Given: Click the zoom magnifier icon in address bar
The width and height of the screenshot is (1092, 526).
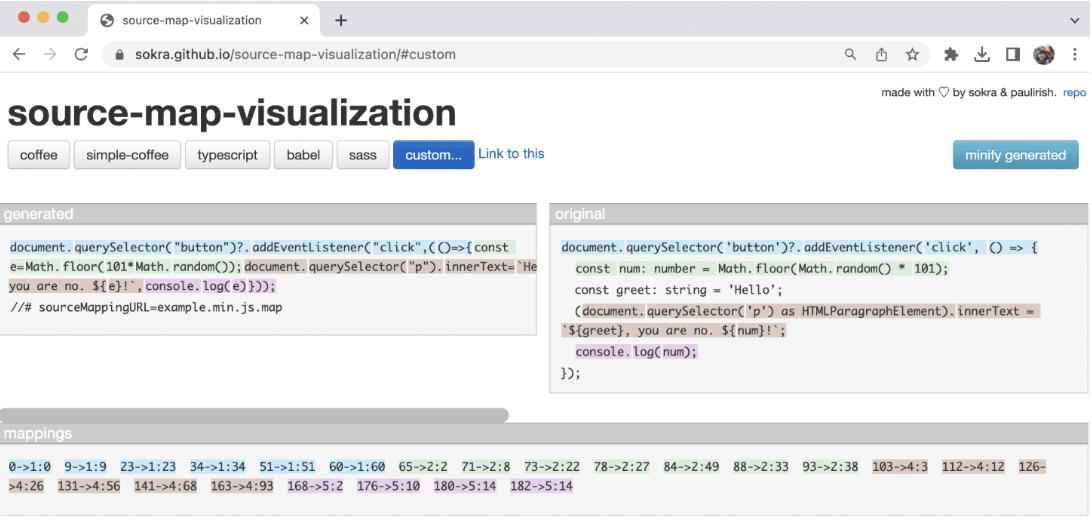Looking at the screenshot, I should click(x=850, y=54).
